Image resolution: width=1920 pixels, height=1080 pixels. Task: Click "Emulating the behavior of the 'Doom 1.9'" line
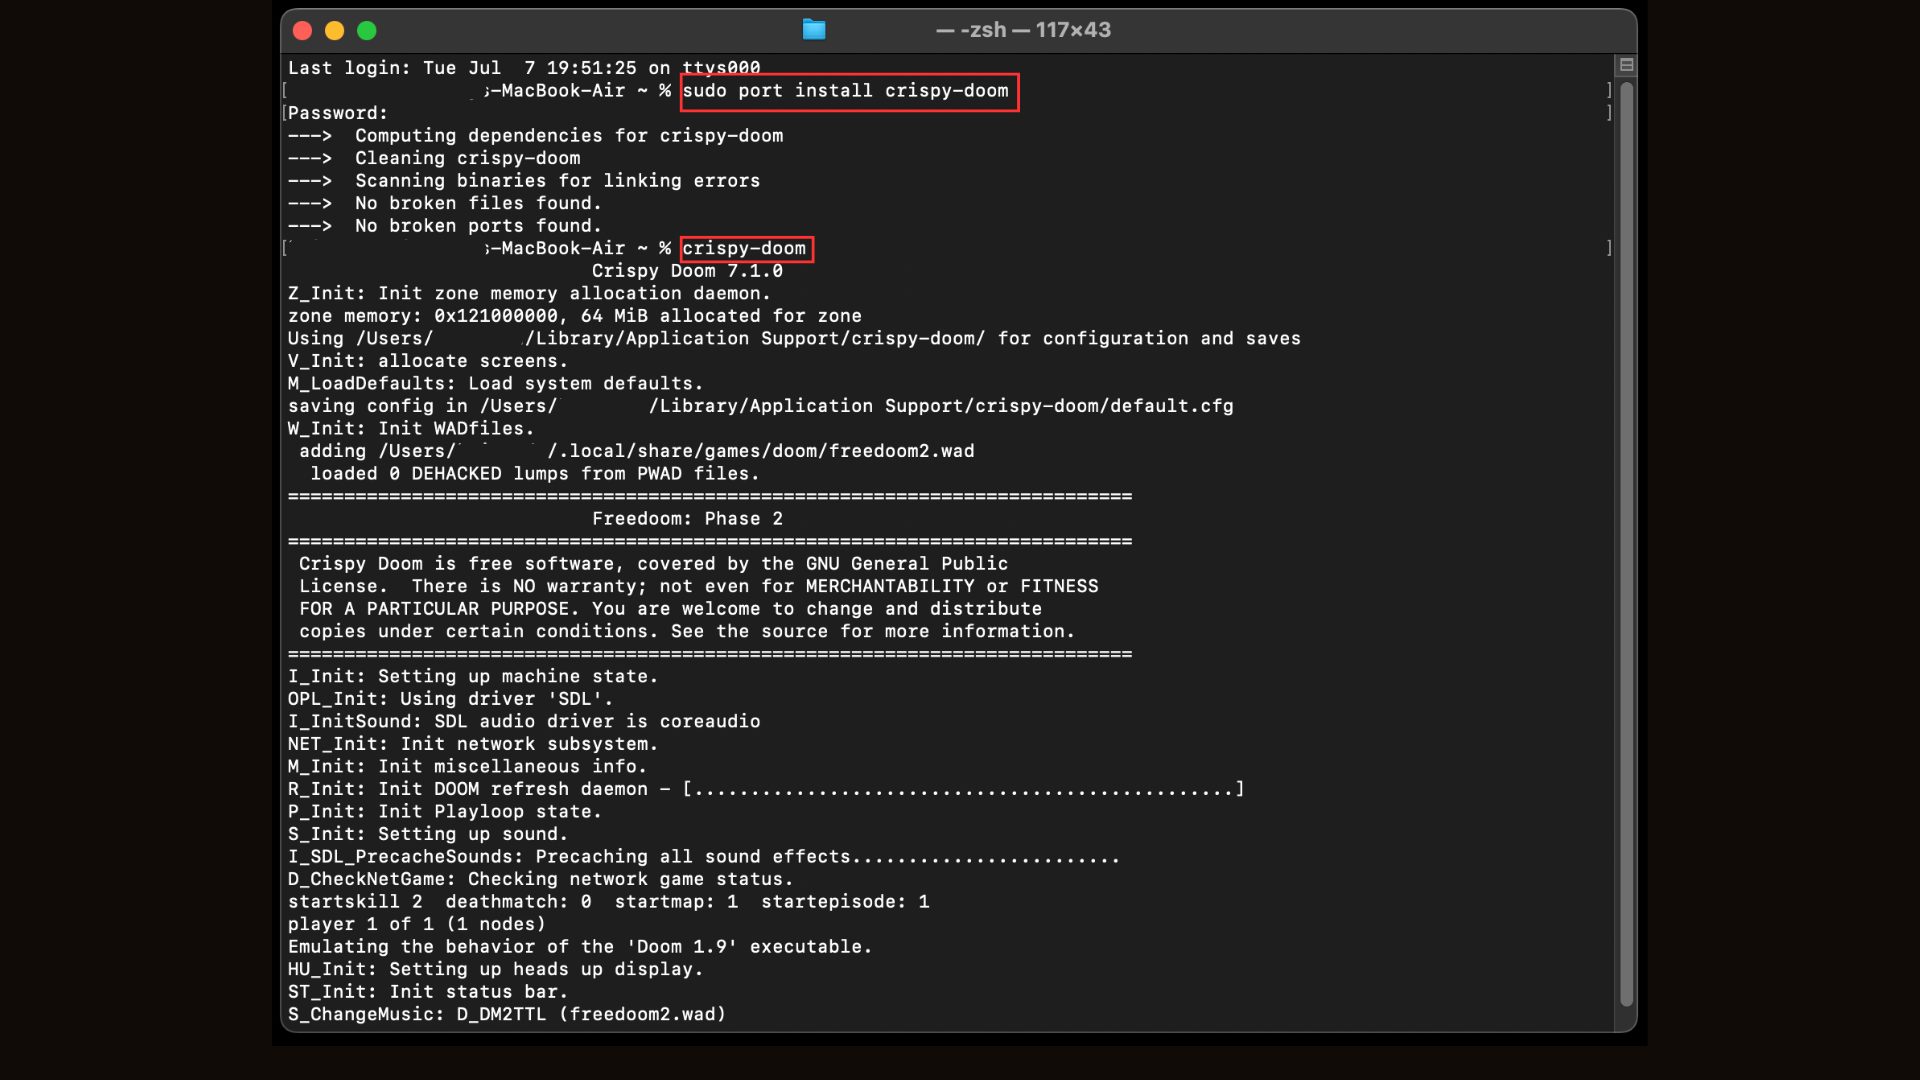coord(580,946)
